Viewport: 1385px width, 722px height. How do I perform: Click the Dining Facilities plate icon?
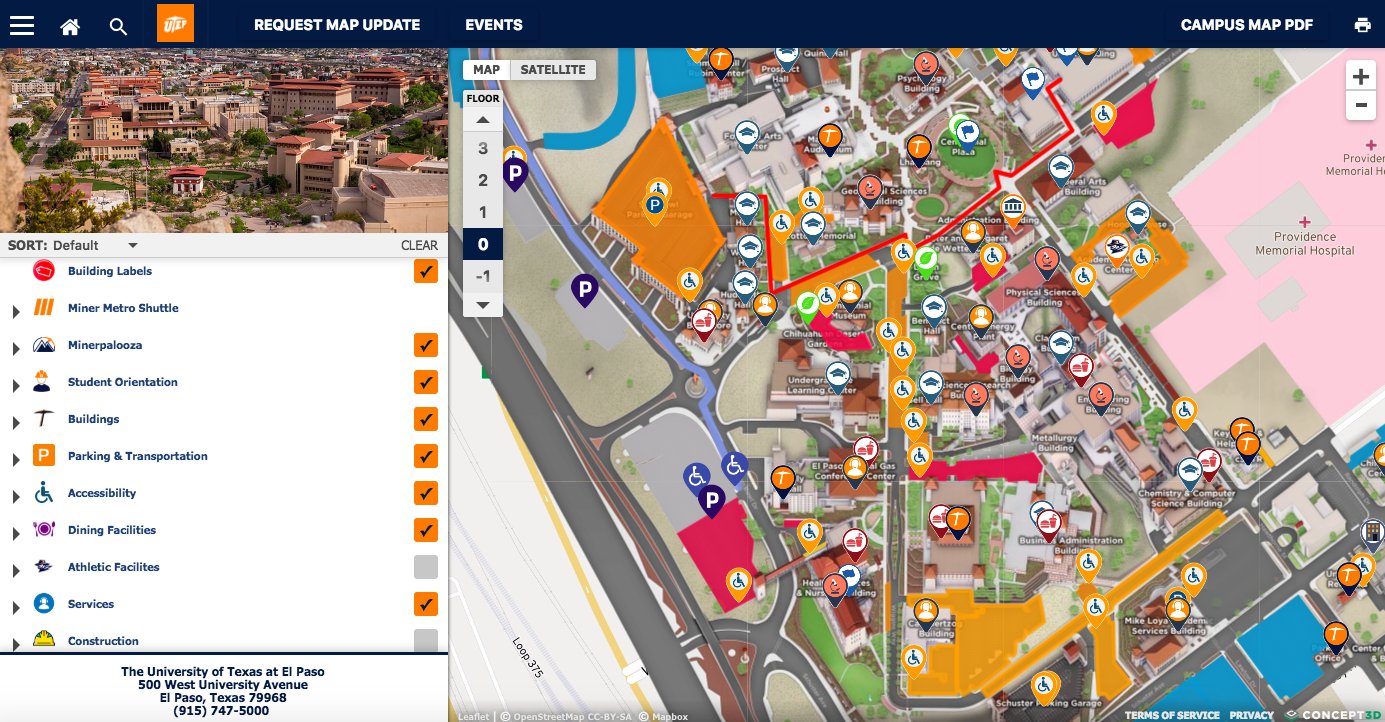tap(43, 530)
